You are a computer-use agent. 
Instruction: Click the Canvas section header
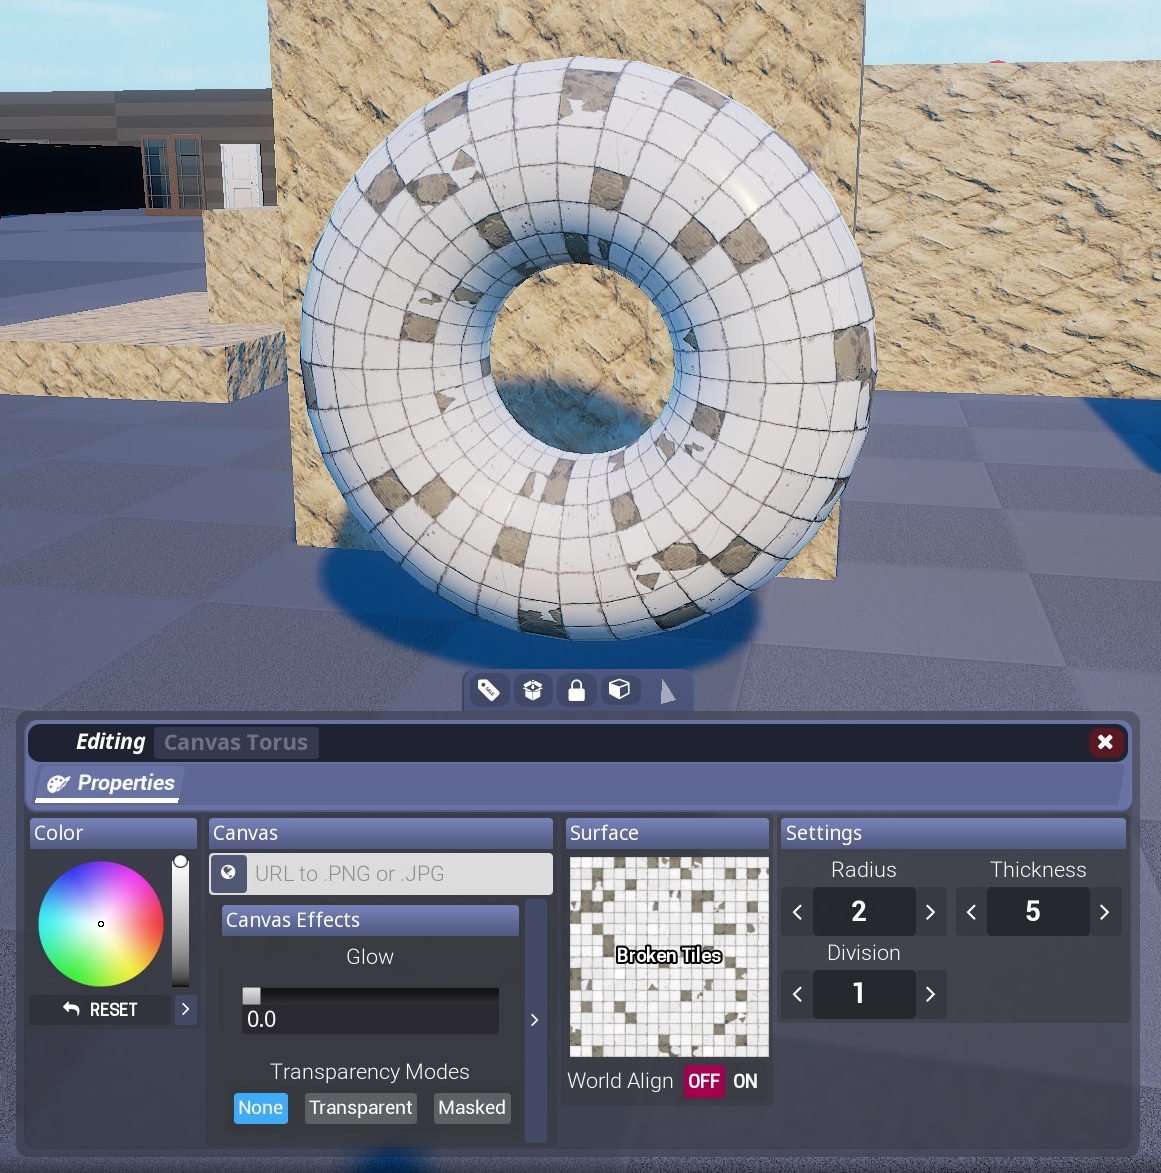click(x=381, y=833)
